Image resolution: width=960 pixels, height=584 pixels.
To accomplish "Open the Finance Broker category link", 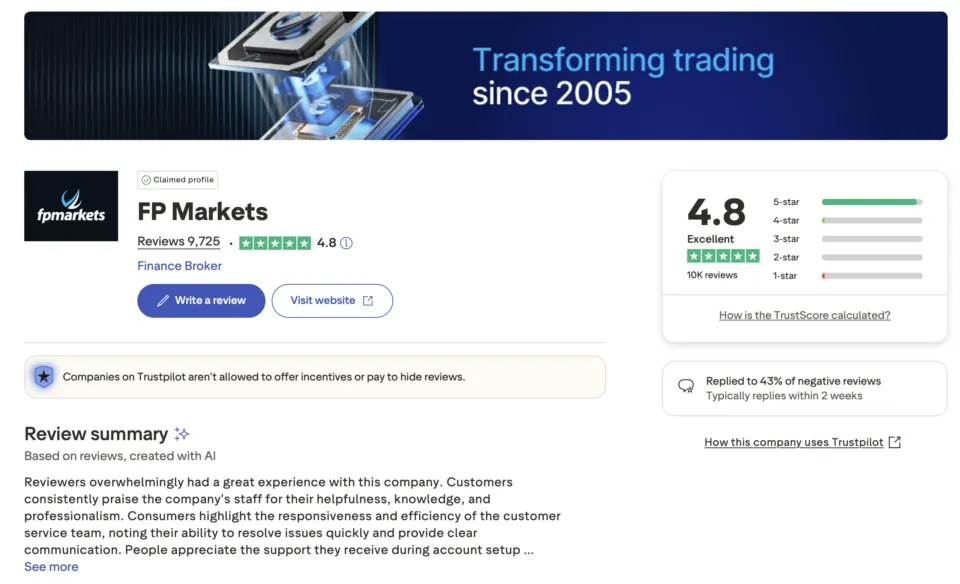I will click(179, 266).
